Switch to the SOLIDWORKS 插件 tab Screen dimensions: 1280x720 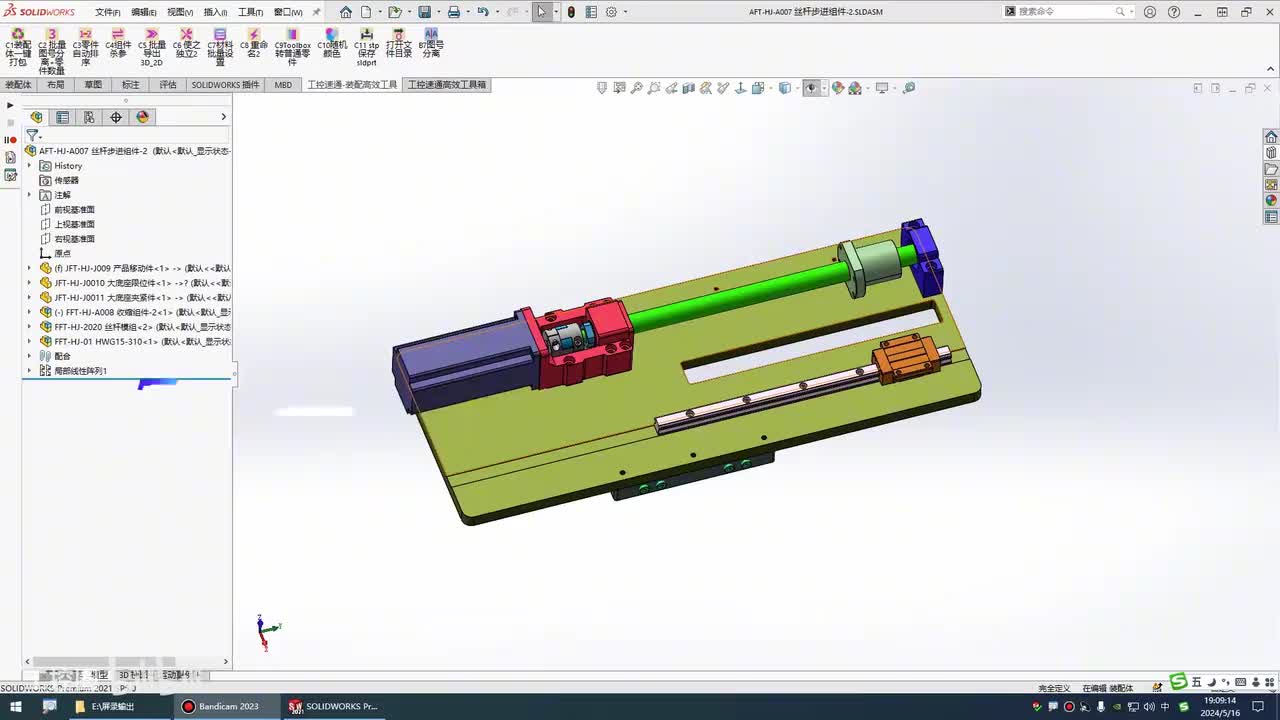(225, 85)
